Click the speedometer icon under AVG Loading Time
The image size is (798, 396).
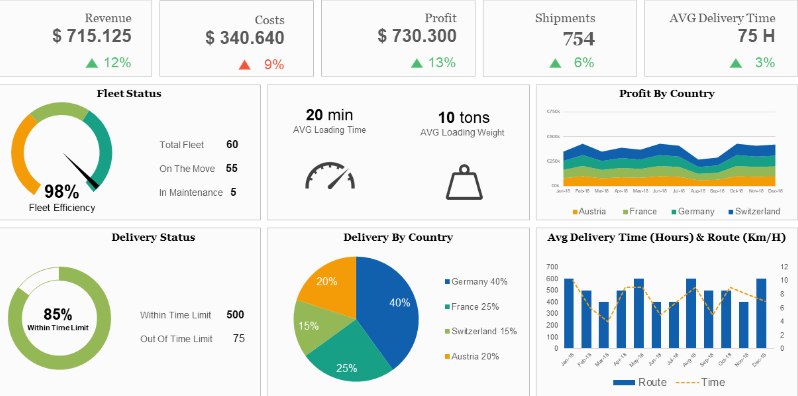[330, 176]
